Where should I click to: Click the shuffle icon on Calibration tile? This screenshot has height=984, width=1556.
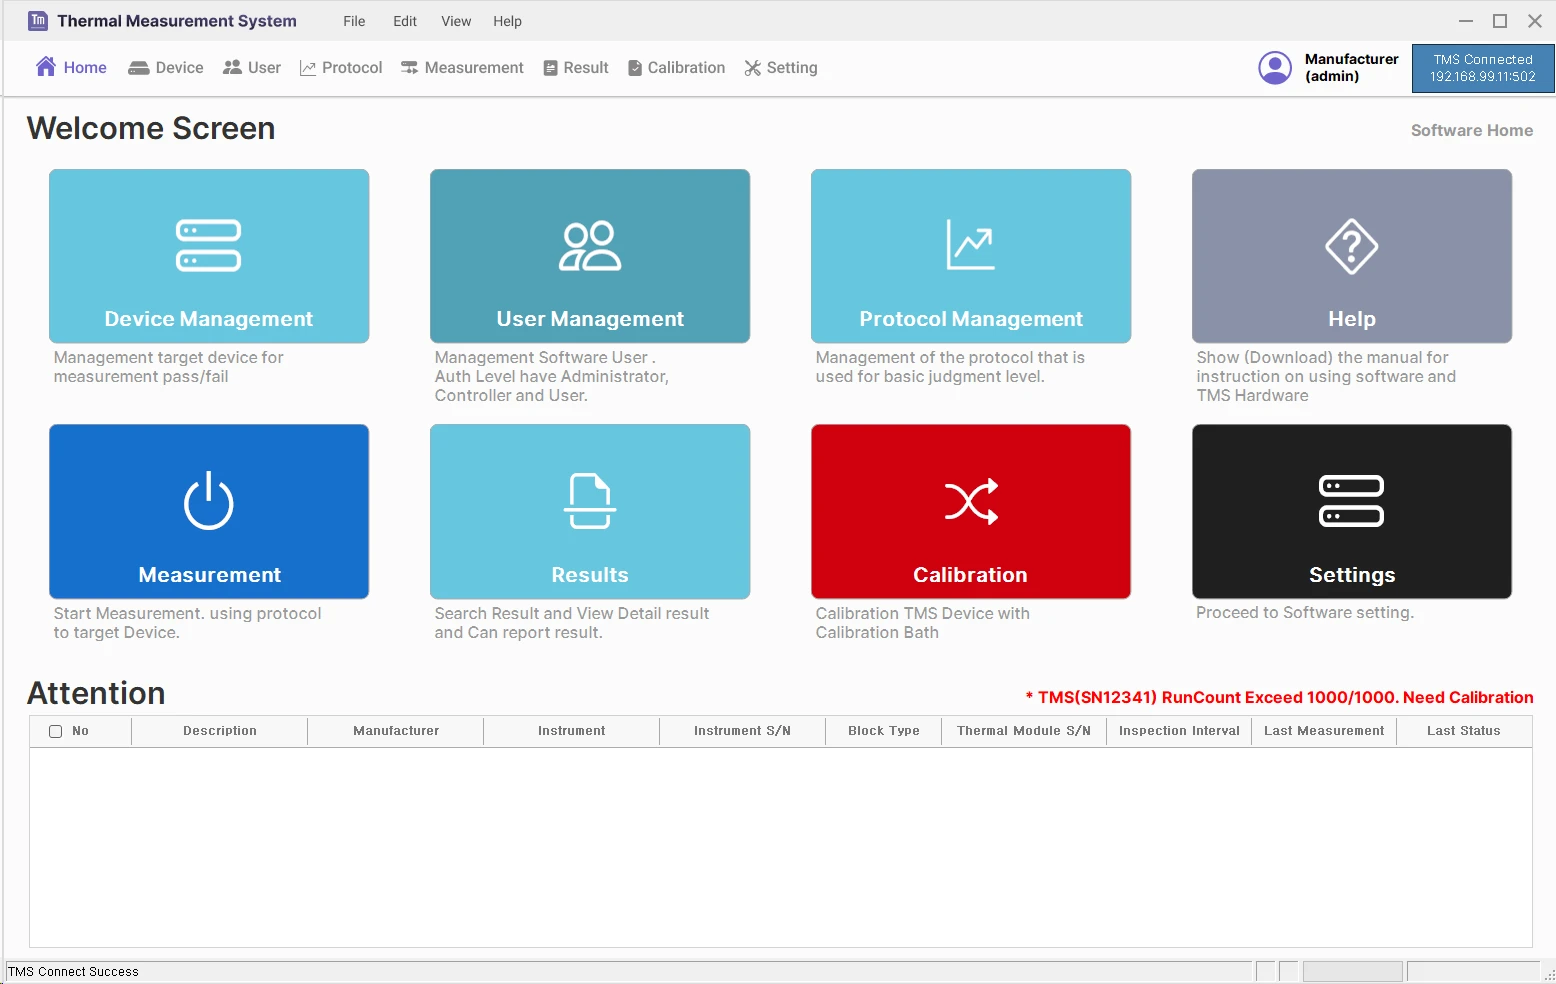971,501
